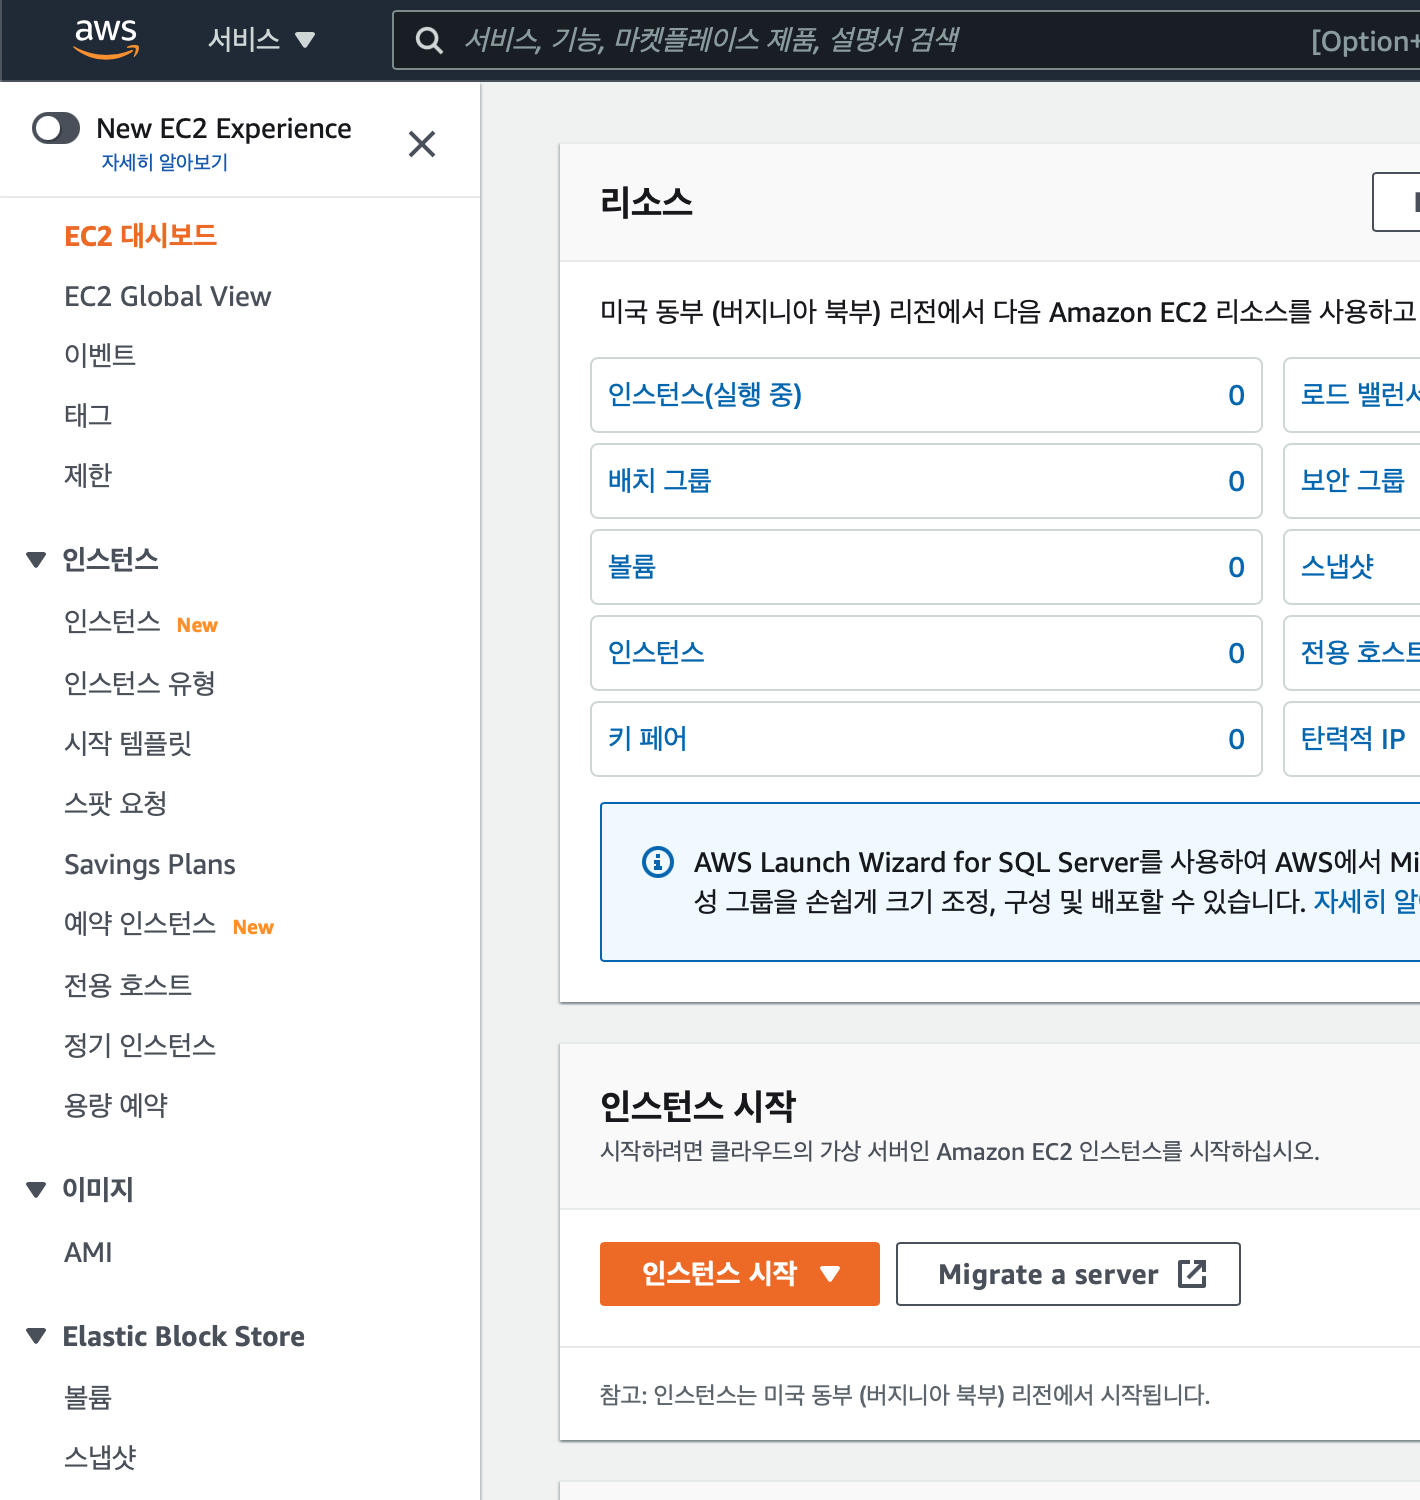Click the 0 count for 키 페어

pos(1237,740)
